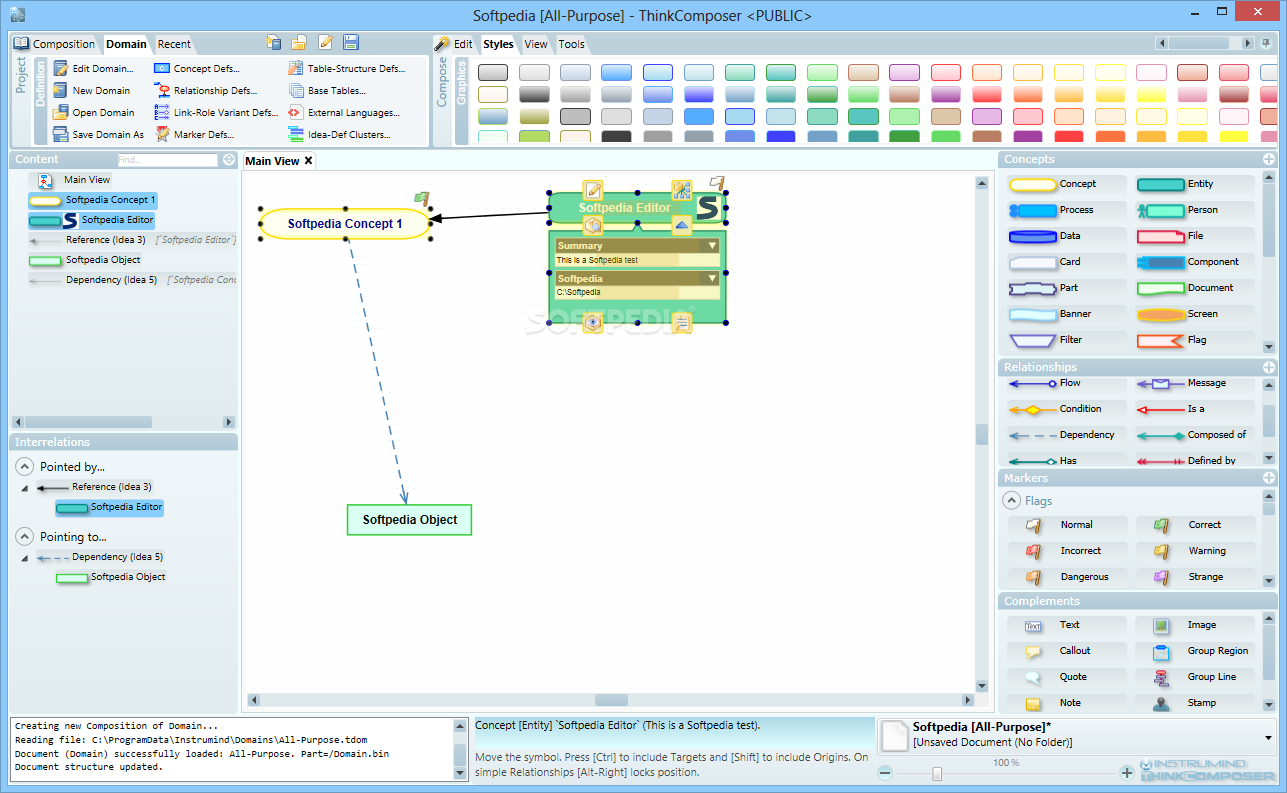Open Table-Structure Defs

346,69
